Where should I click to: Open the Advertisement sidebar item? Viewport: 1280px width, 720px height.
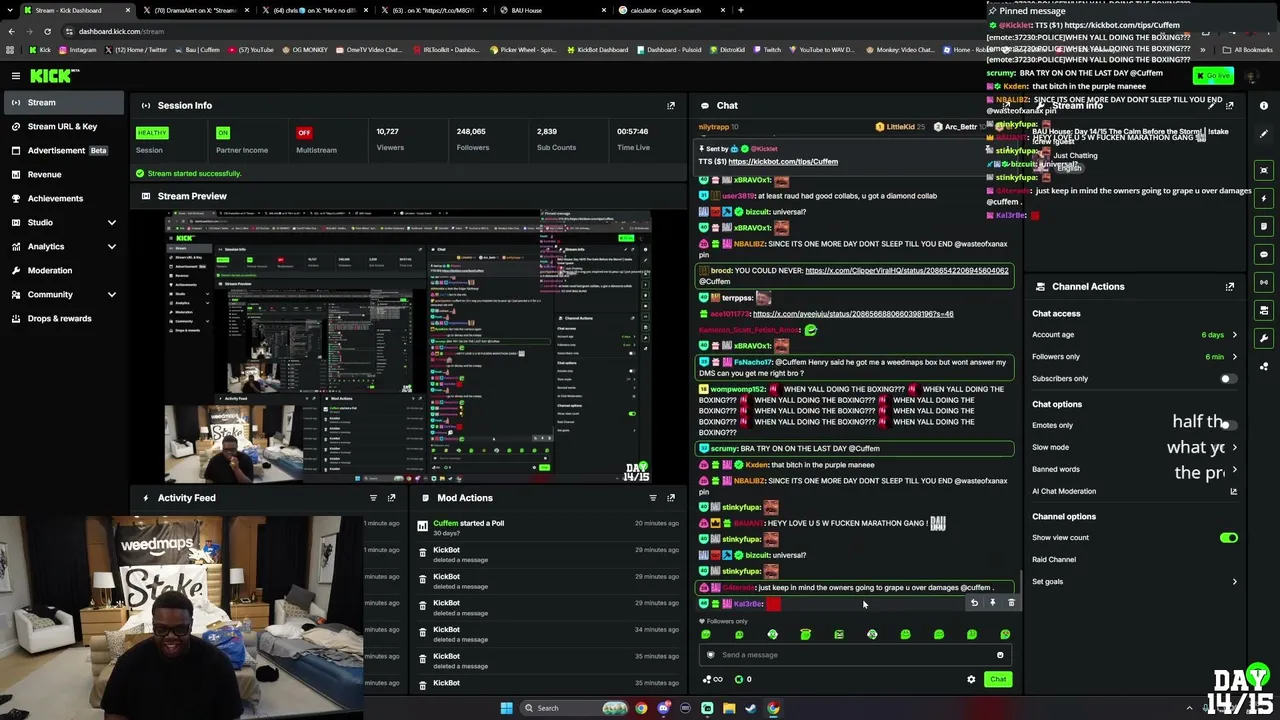[x=64, y=151]
